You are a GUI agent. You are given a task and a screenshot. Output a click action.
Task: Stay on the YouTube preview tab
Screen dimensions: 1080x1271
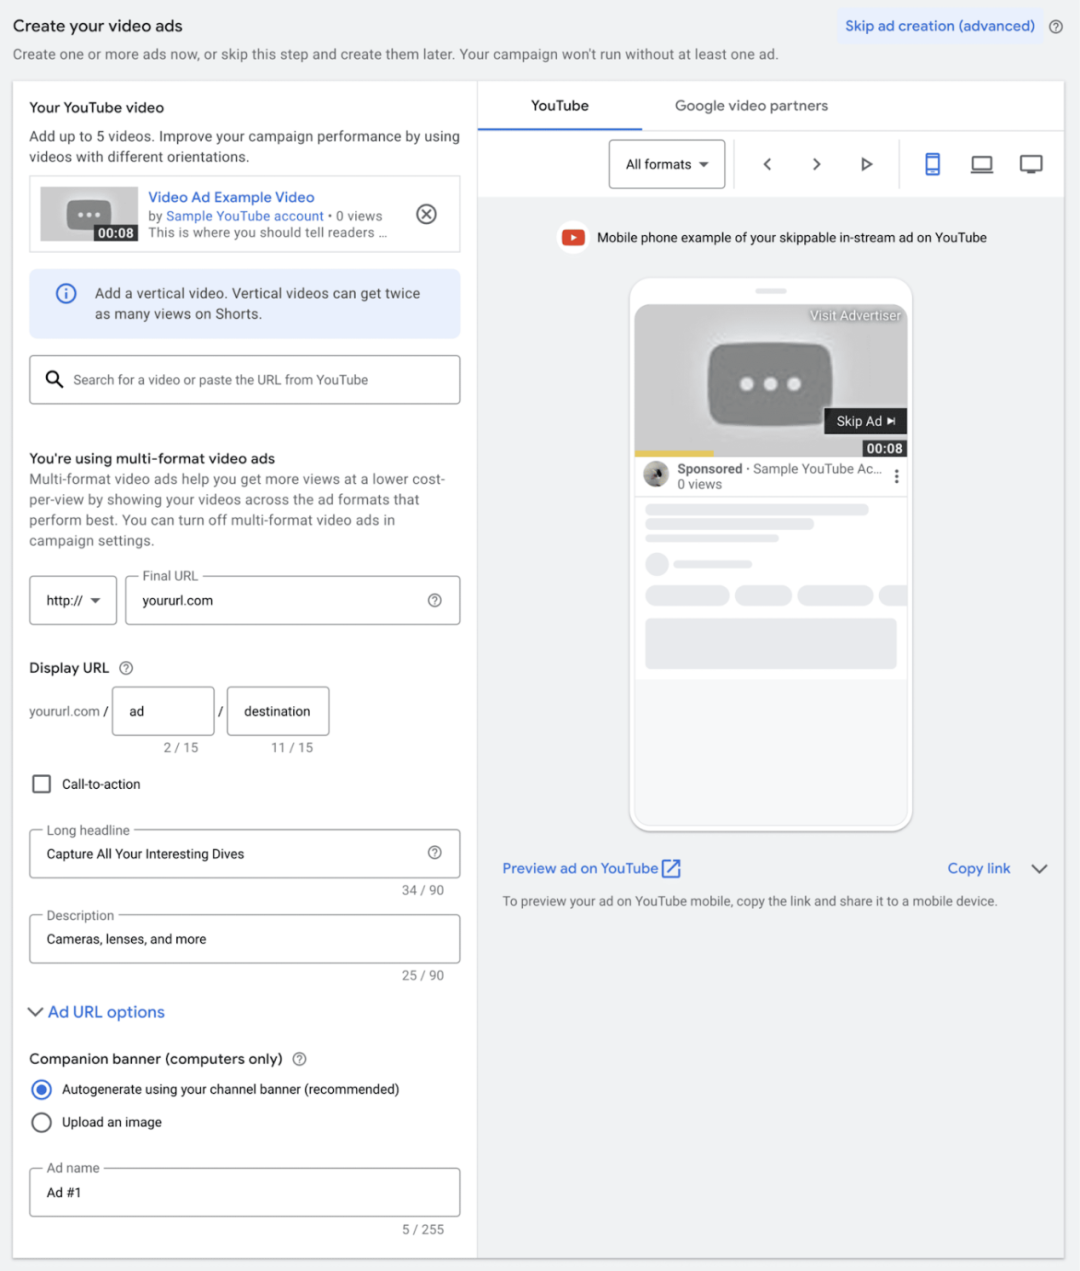(x=559, y=105)
